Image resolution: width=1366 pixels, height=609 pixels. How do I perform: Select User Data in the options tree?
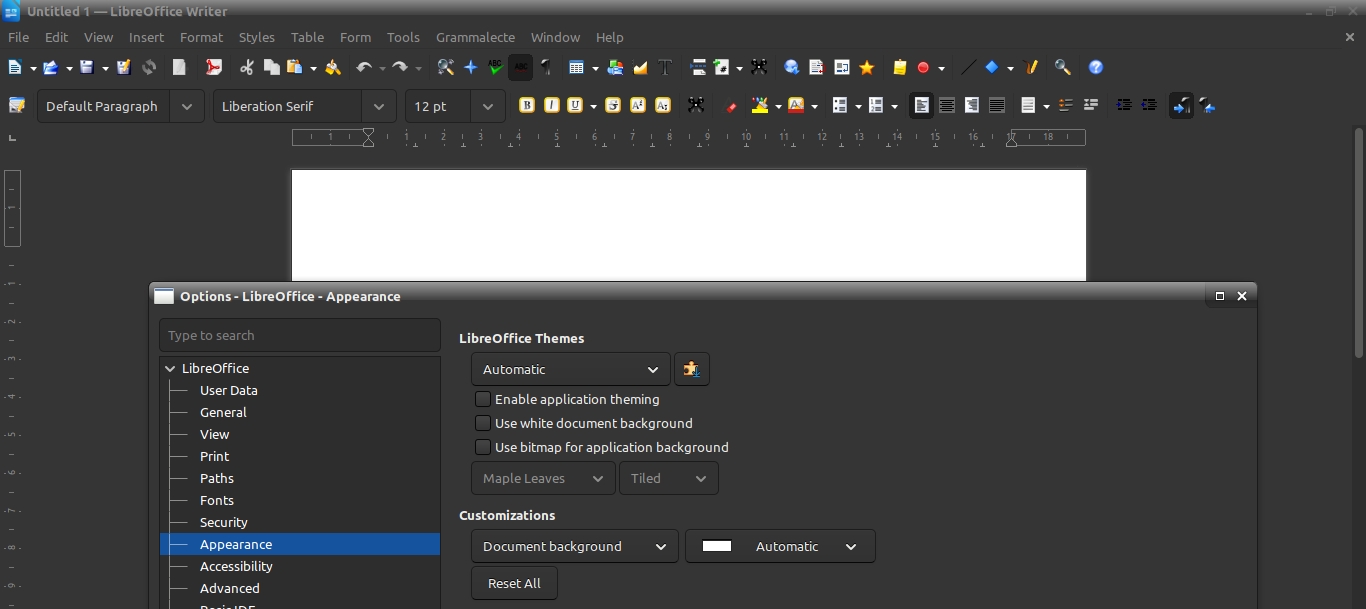coord(229,390)
